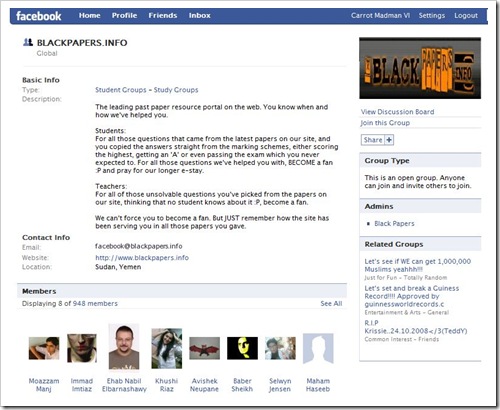
Task: Click Join this Group
Action: coord(385,123)
